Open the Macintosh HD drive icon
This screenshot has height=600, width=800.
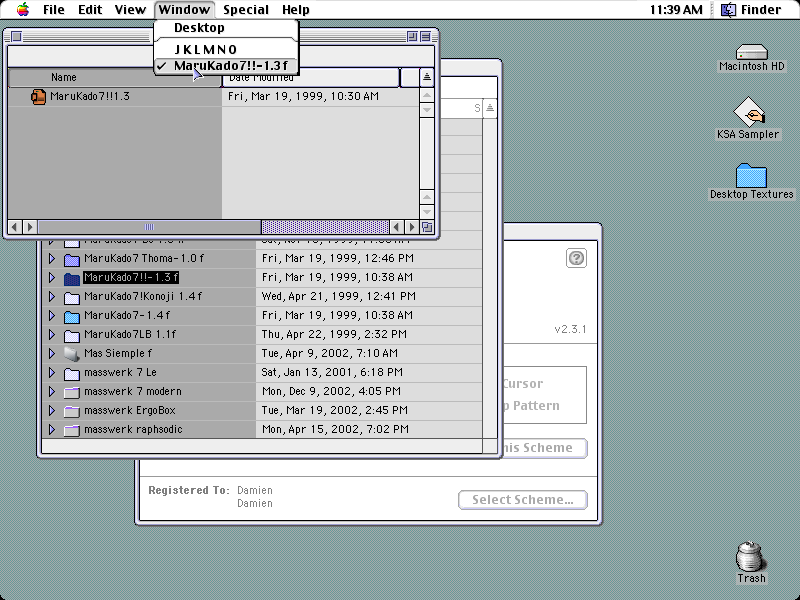[x=752, y=52]
